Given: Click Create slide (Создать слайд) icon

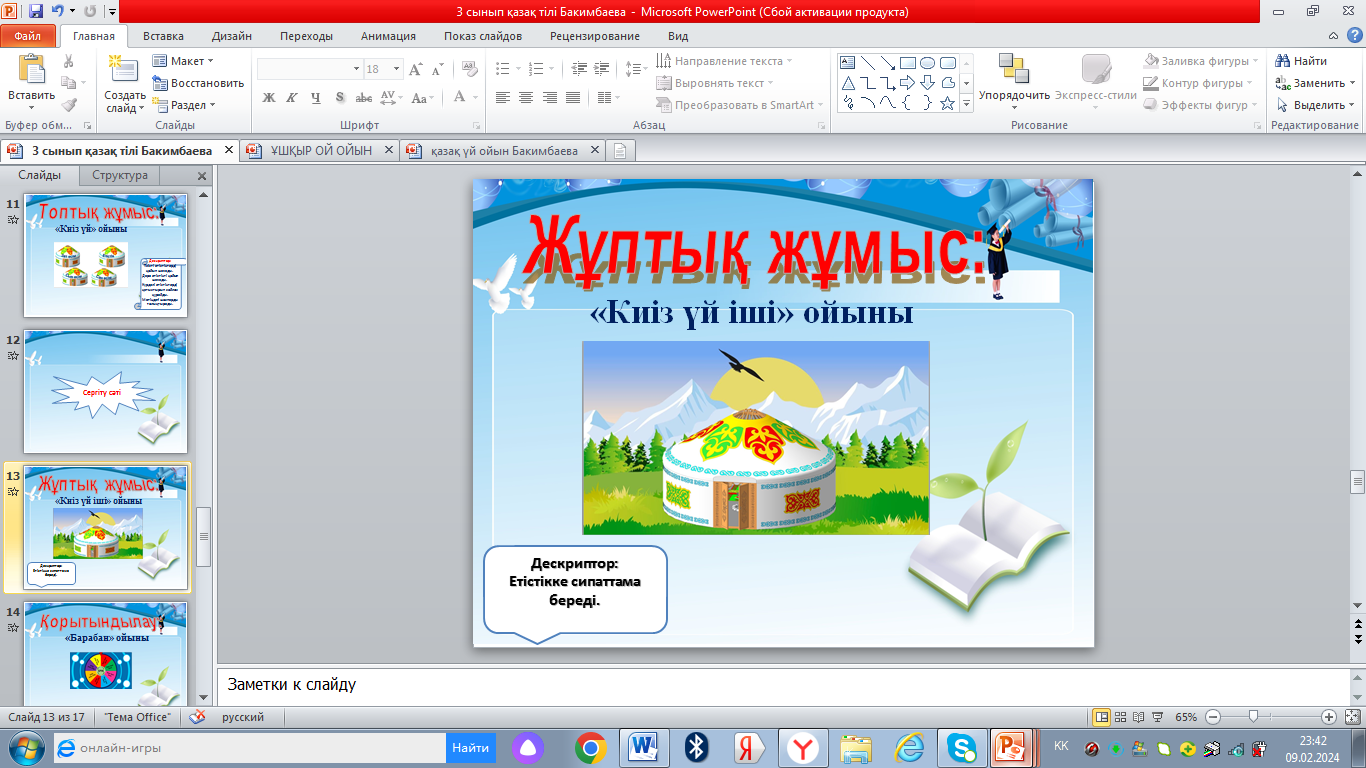Looking at the screenshot, I should click(124, 72).
